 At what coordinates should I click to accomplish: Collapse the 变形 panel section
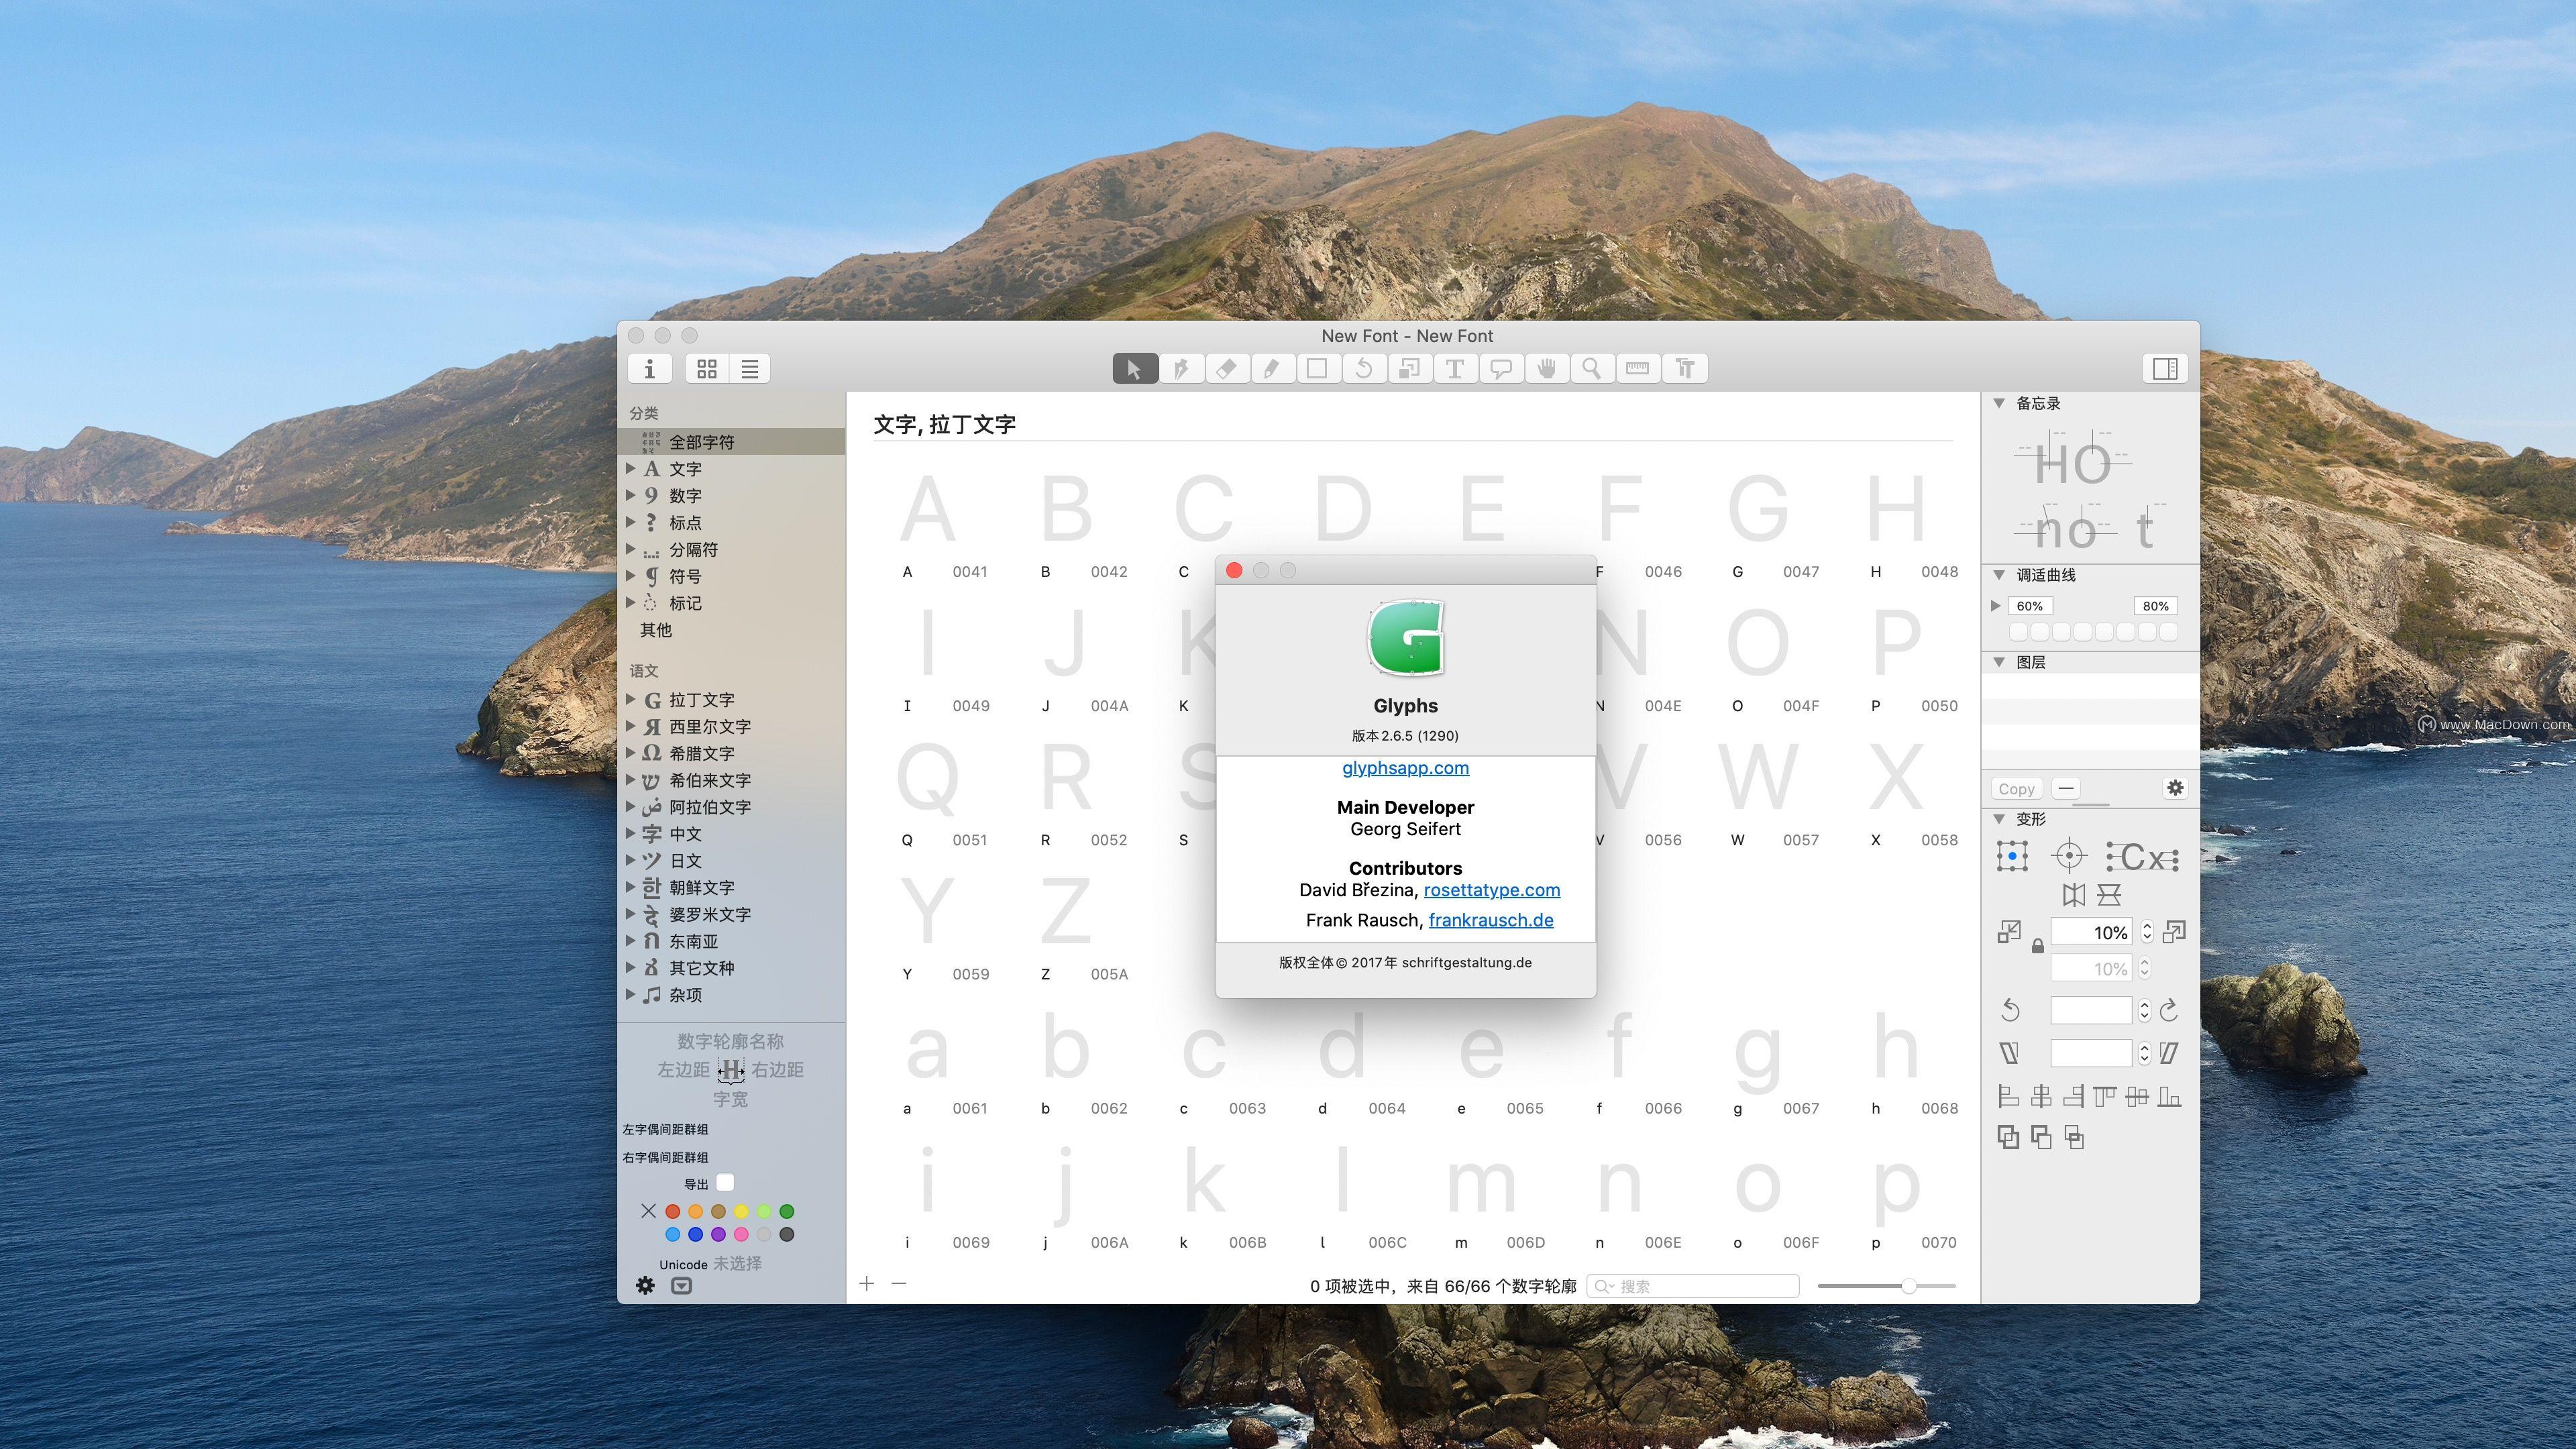pos(1999,819)
